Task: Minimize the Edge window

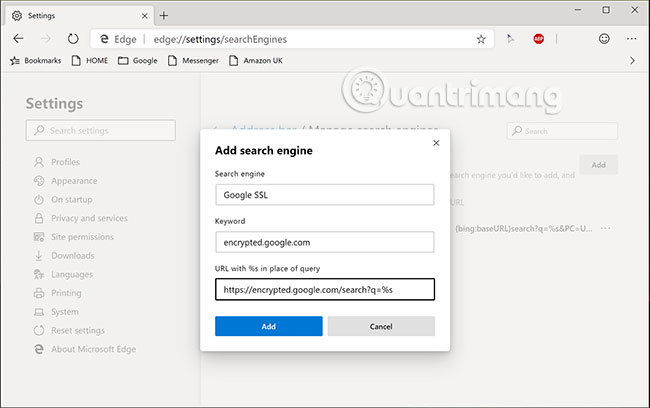Action: click(x=578, y=10)
